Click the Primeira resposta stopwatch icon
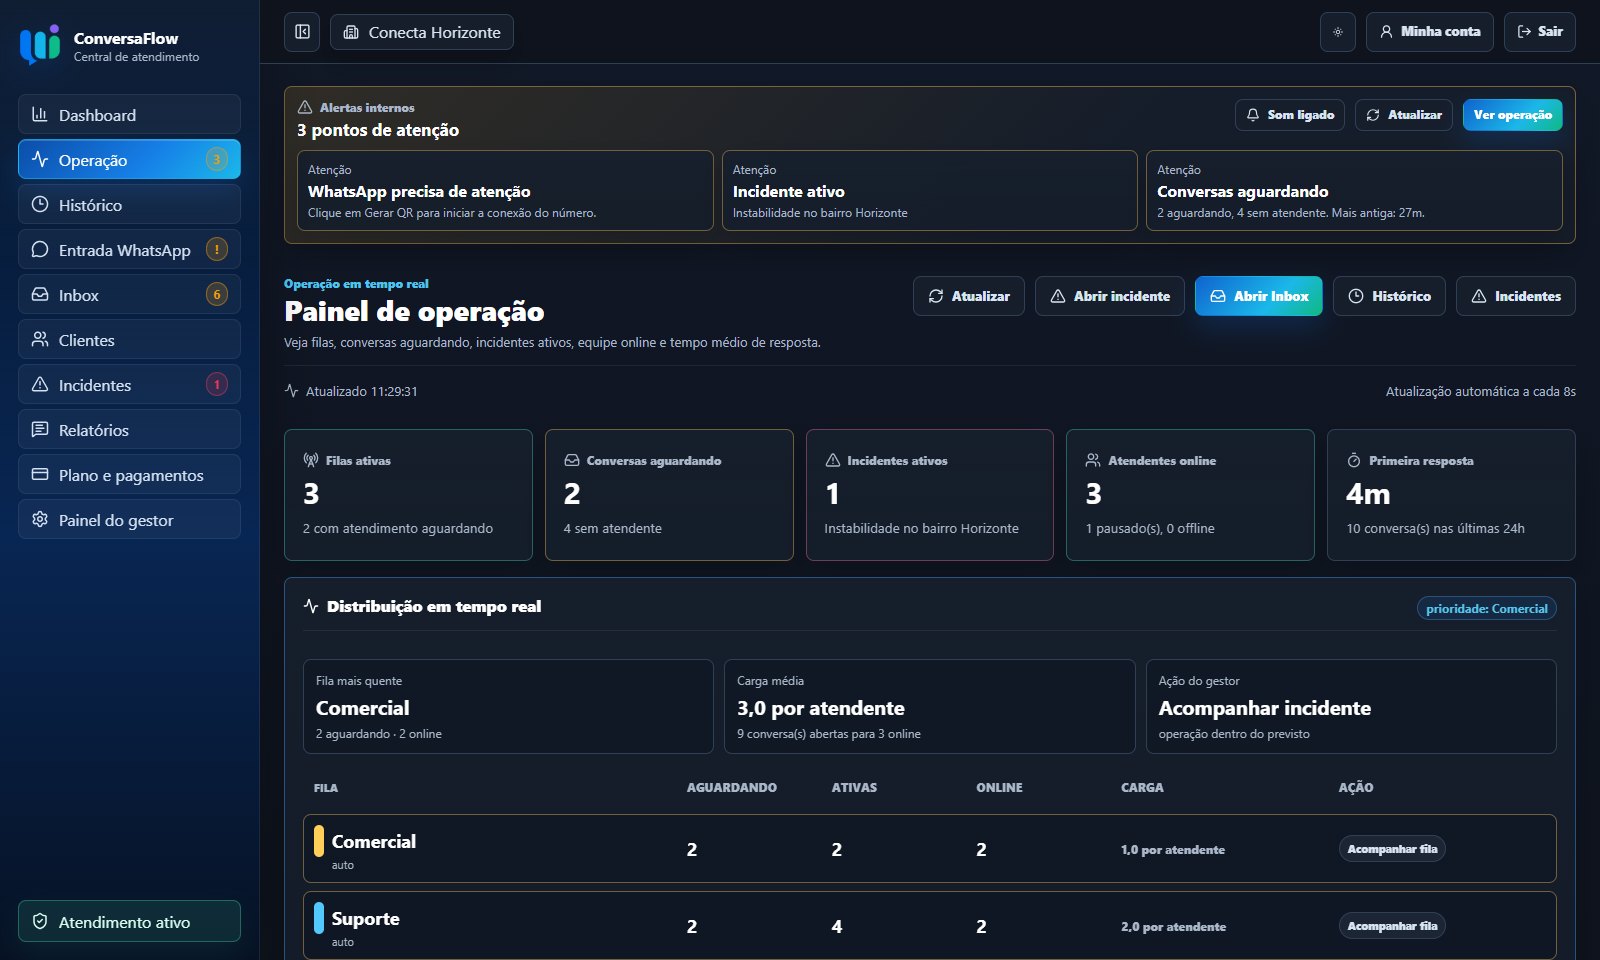 (x=1354, y=460)
